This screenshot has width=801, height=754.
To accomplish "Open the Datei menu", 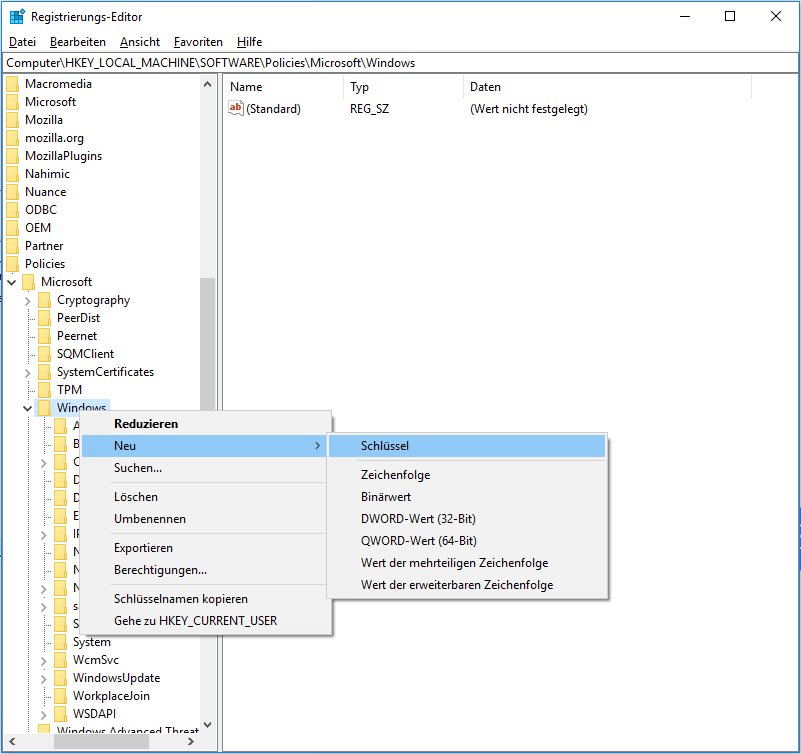I will (22, 42).
